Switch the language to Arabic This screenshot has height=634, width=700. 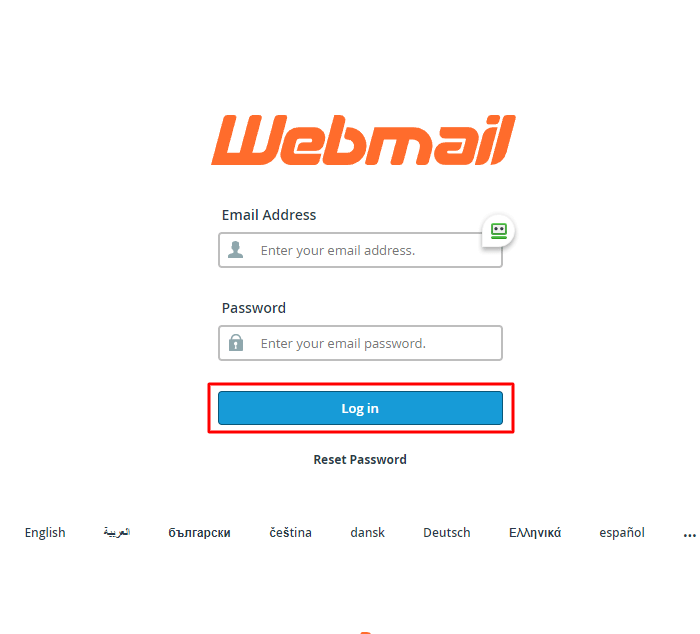(x=117, y=532)
